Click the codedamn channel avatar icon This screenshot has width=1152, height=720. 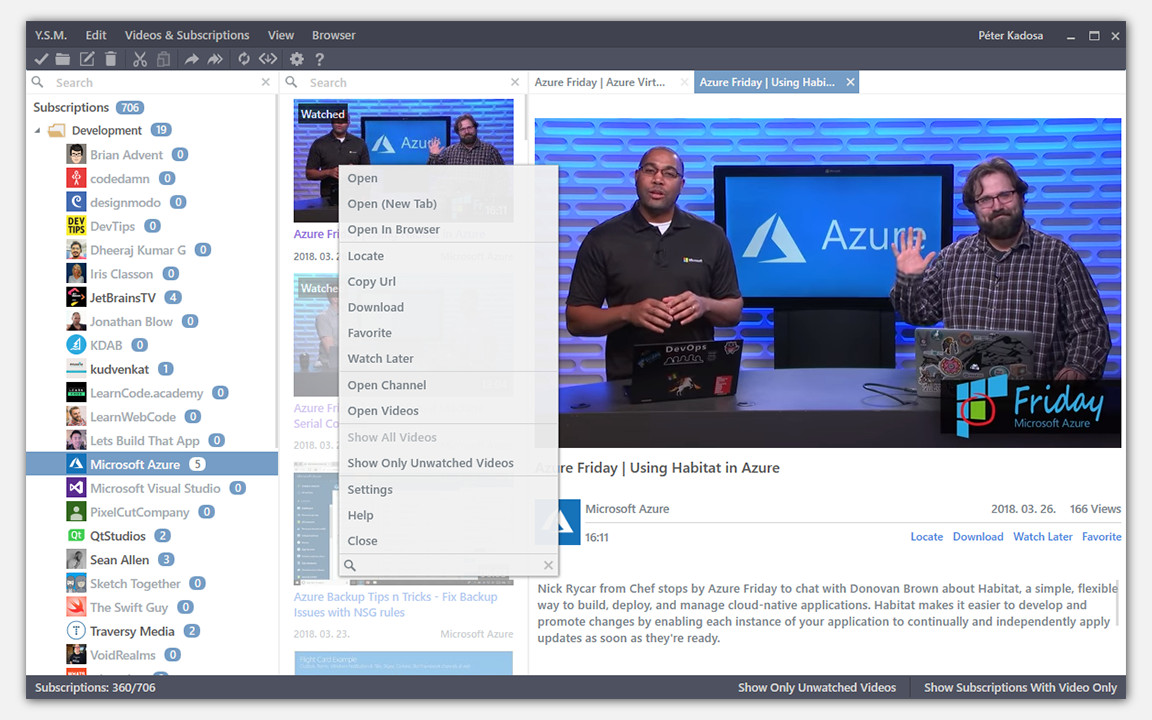[x=76, y=179]
